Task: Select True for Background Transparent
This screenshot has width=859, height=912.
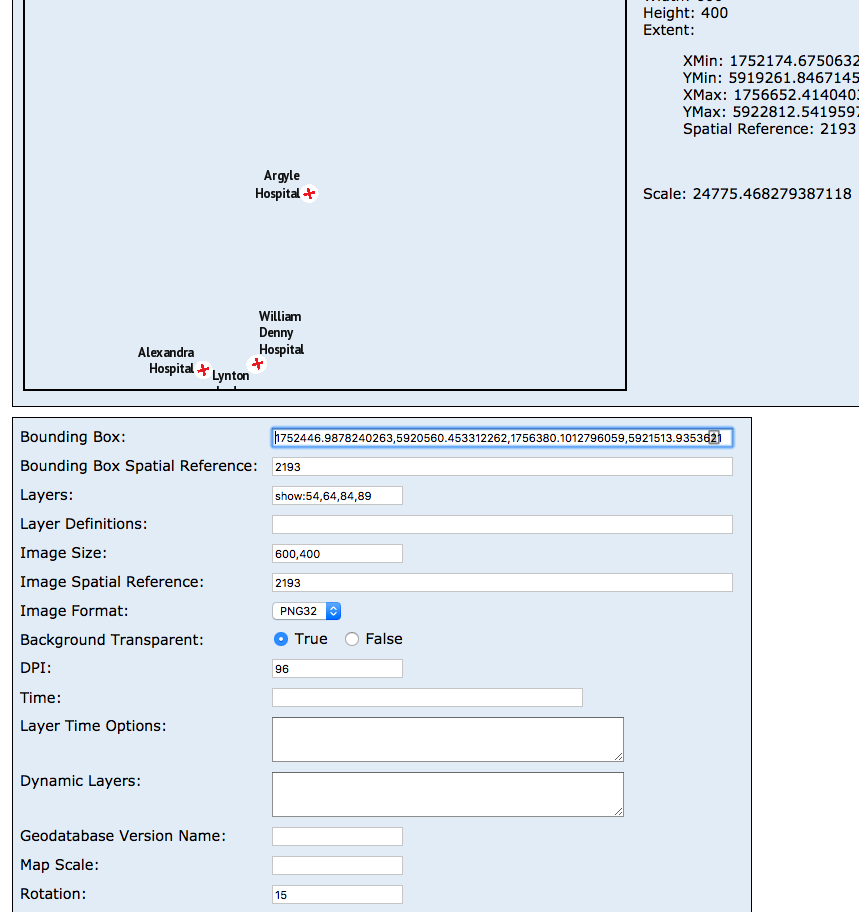Action: point(281,639)
